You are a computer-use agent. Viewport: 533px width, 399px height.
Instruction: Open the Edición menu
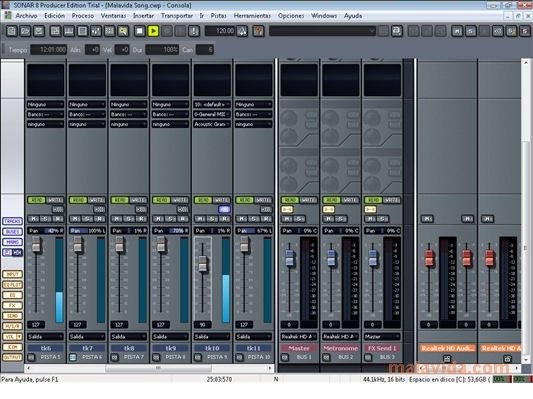click(x=54, y=16)
